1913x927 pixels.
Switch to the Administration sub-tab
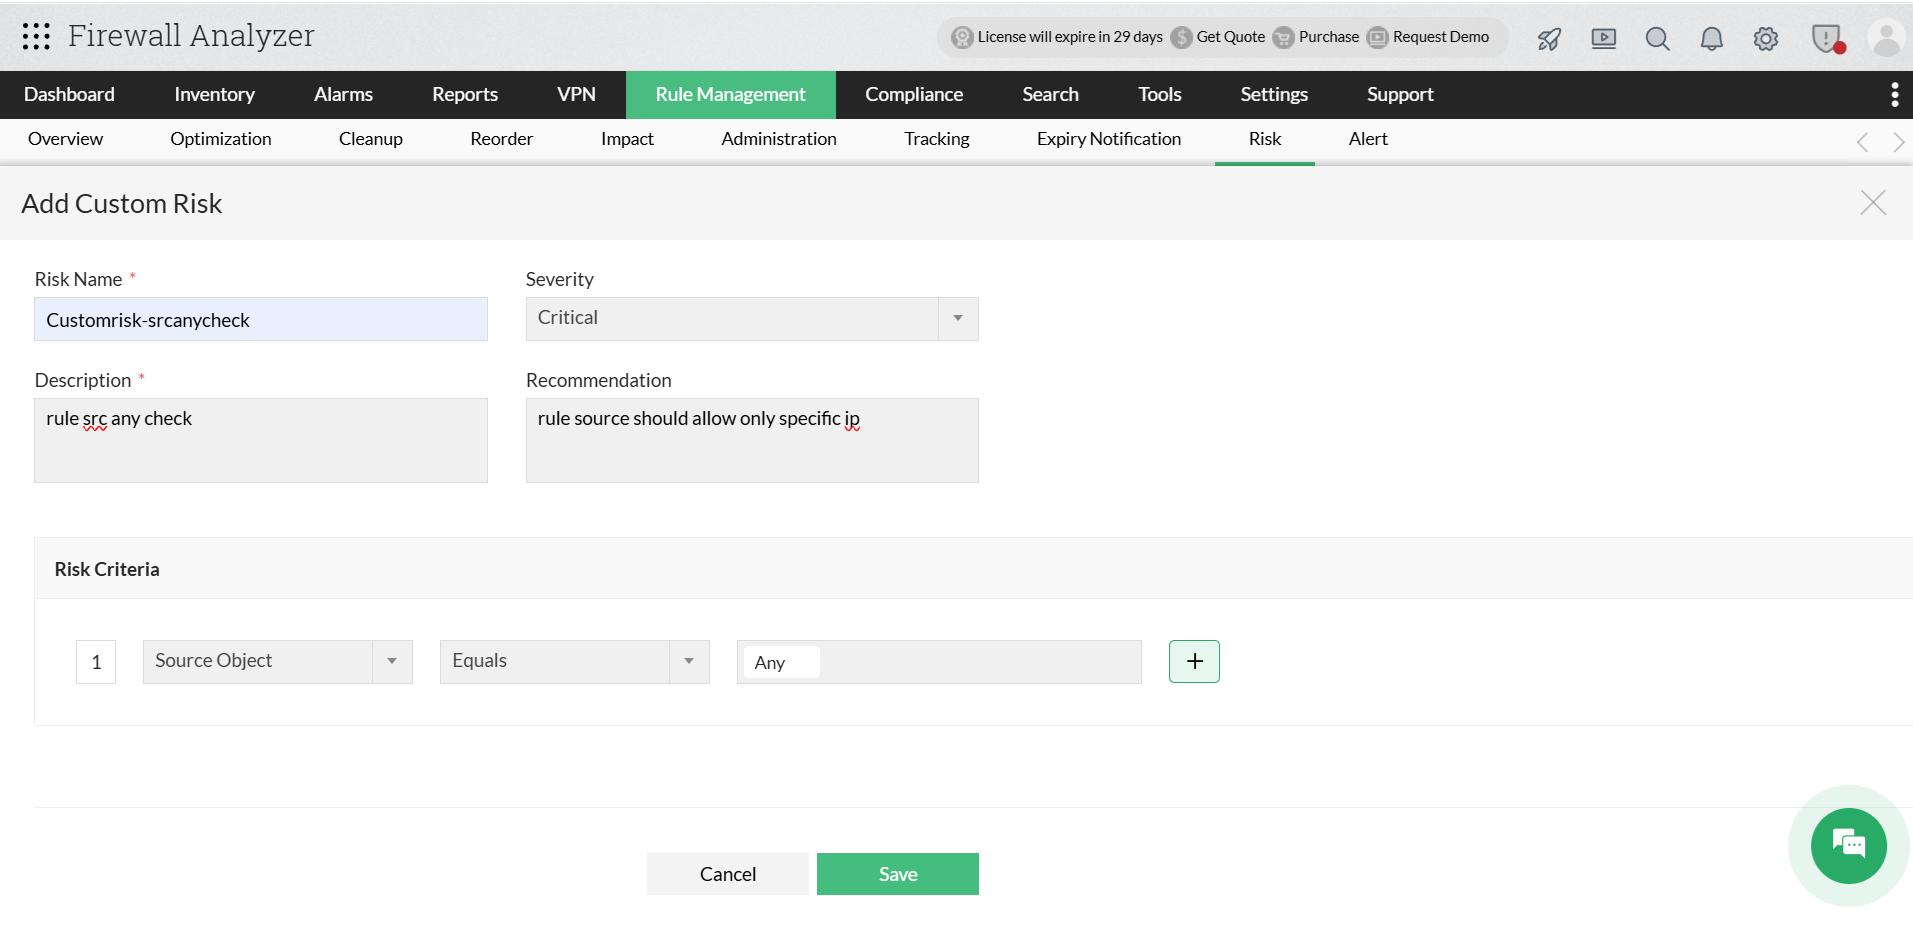tap(779, 139)
